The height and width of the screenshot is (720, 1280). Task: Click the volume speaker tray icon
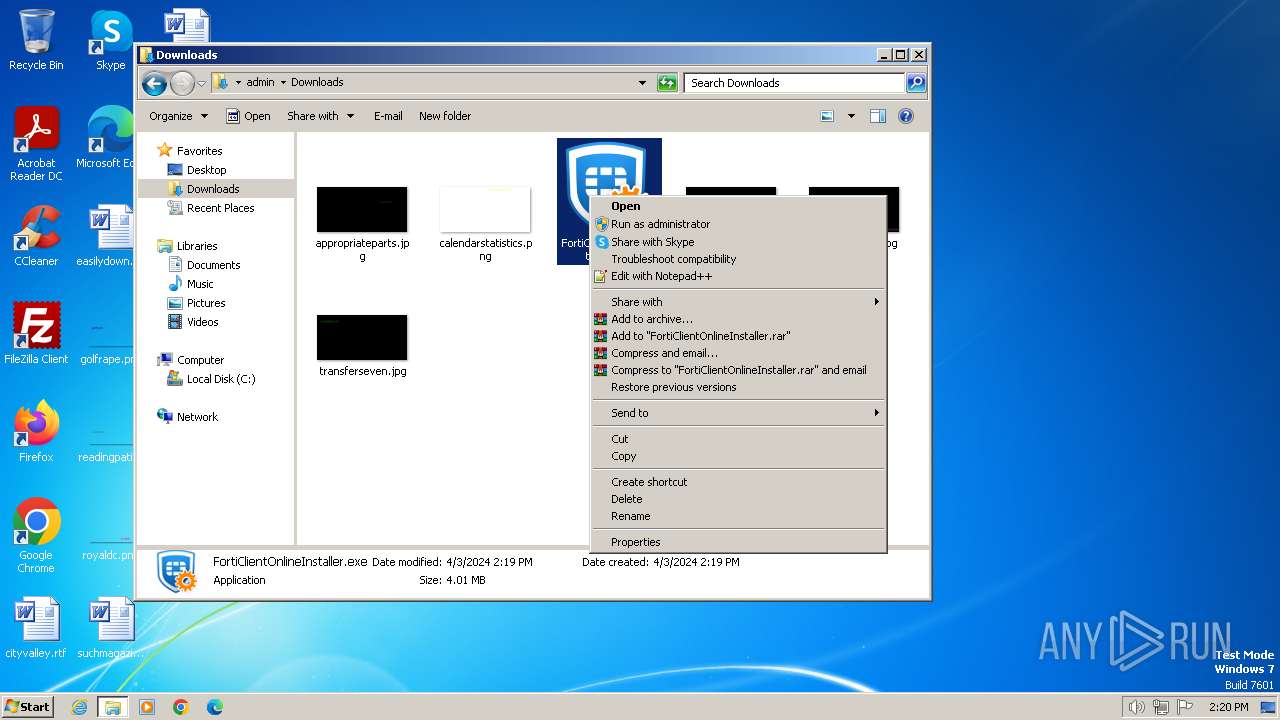pos(1136,707)
